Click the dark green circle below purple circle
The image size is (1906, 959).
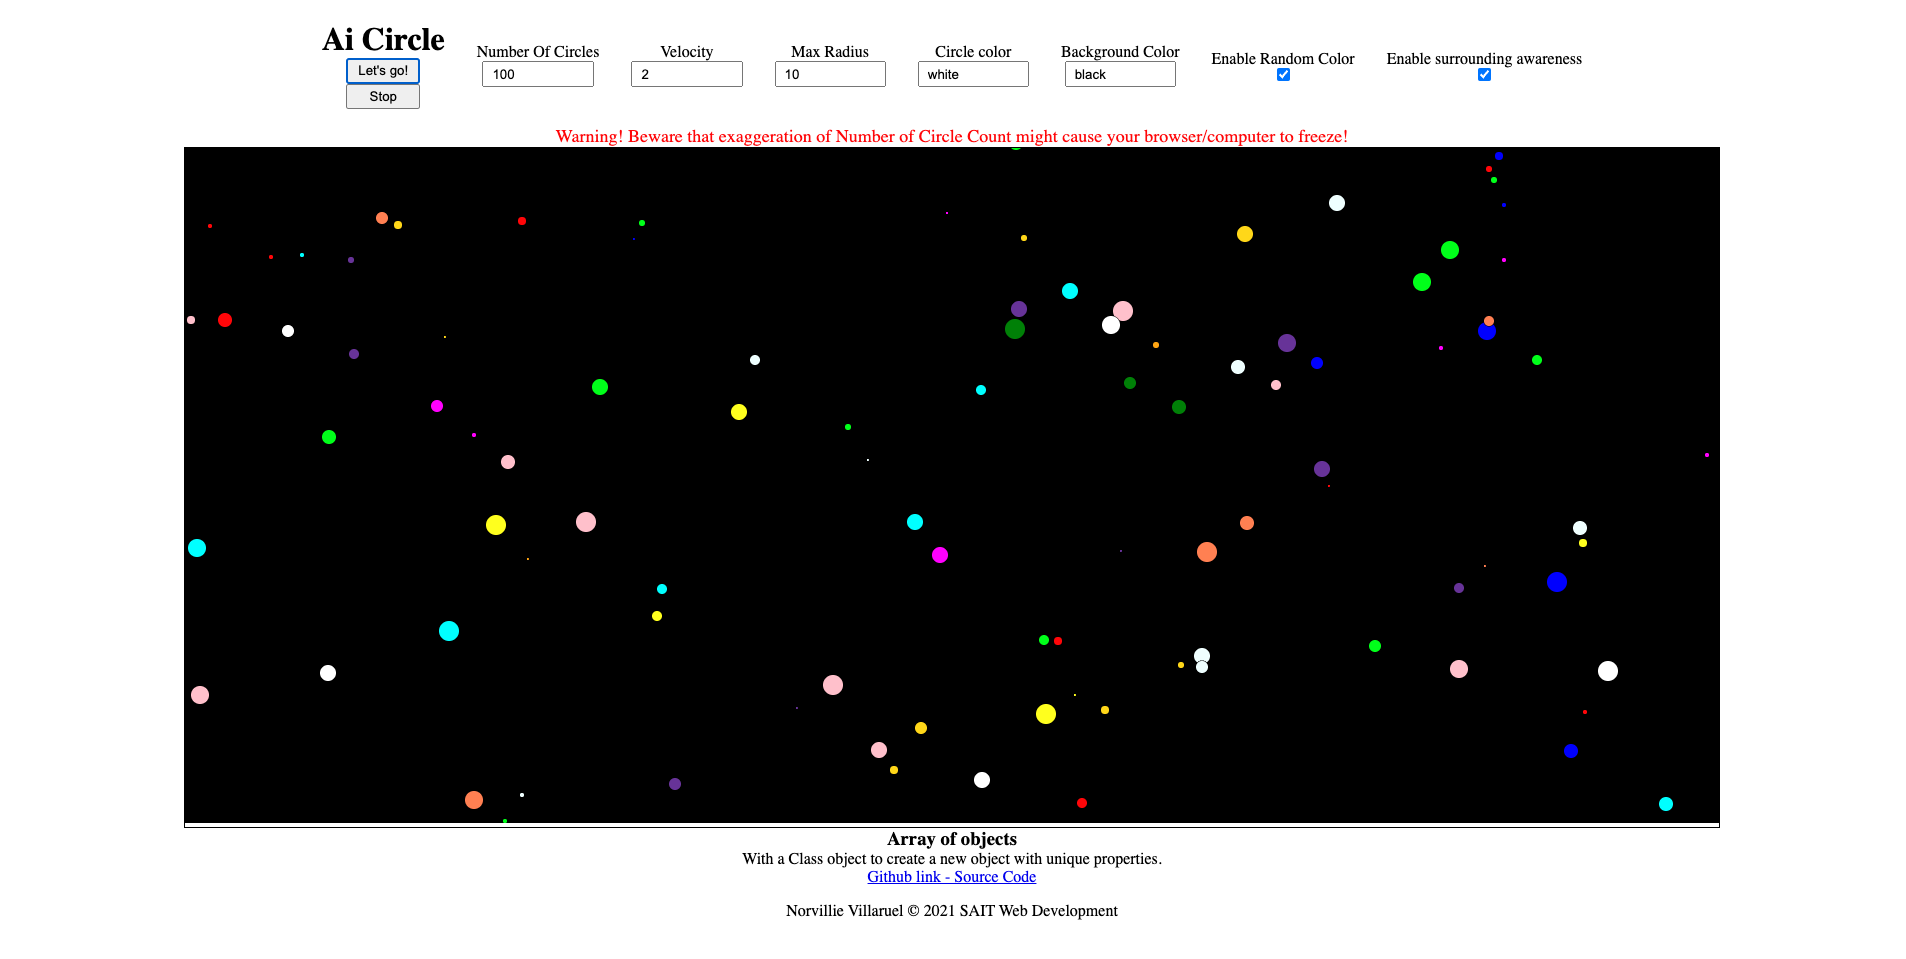click(1015, 329)
